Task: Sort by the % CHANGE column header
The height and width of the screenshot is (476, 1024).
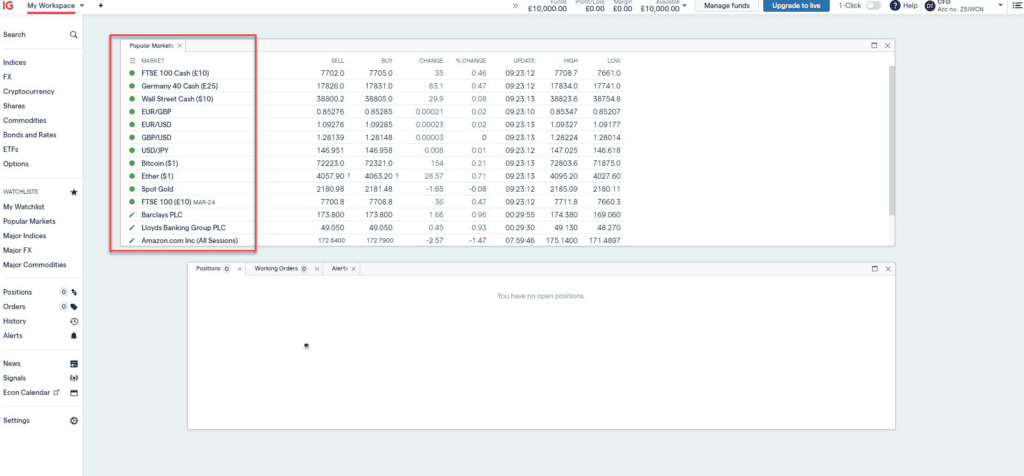Action: [470, 60]
